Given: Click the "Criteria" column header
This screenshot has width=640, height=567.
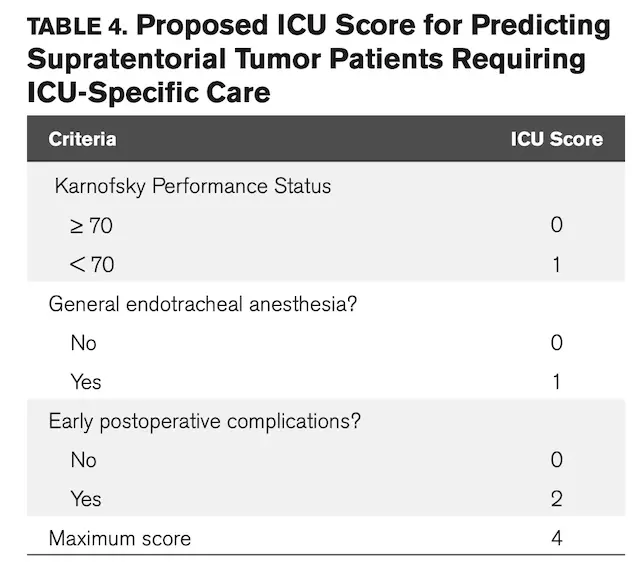Looking at the screenshot, I should pyautogui.click(x=82, y=139).
